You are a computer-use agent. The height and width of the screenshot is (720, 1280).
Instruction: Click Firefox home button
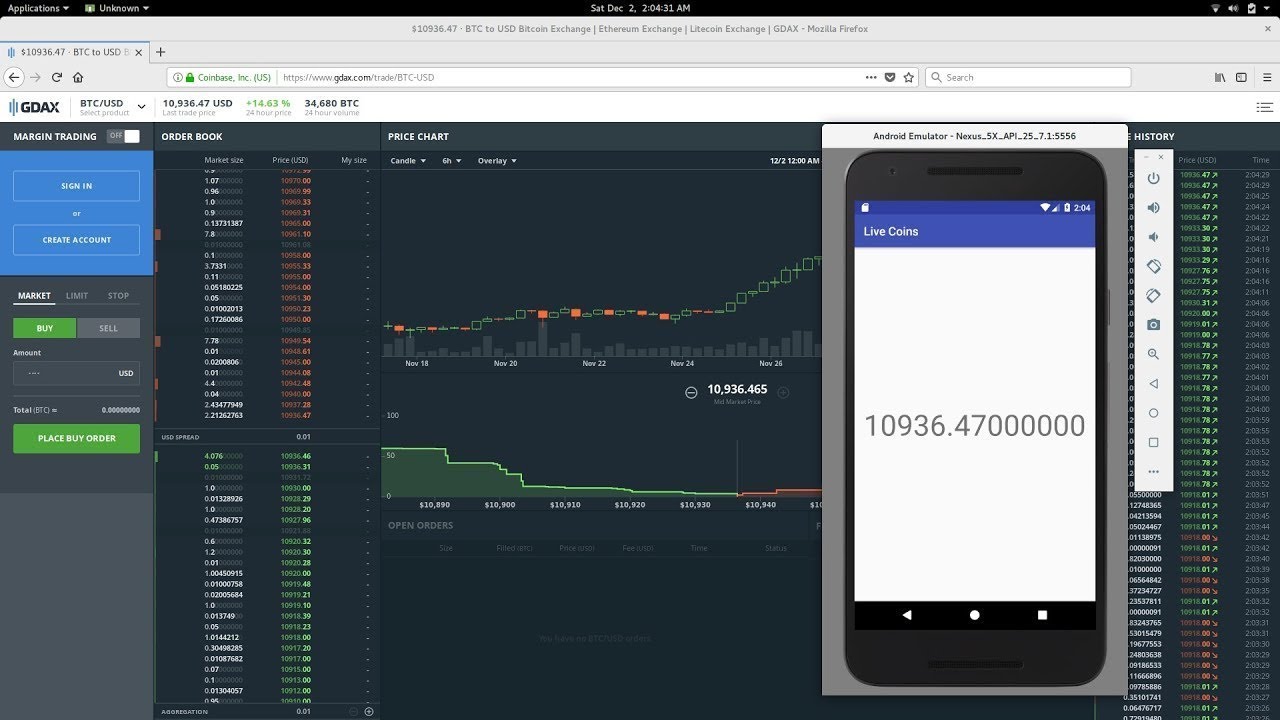pyautogui.click(x=78, y=77)
